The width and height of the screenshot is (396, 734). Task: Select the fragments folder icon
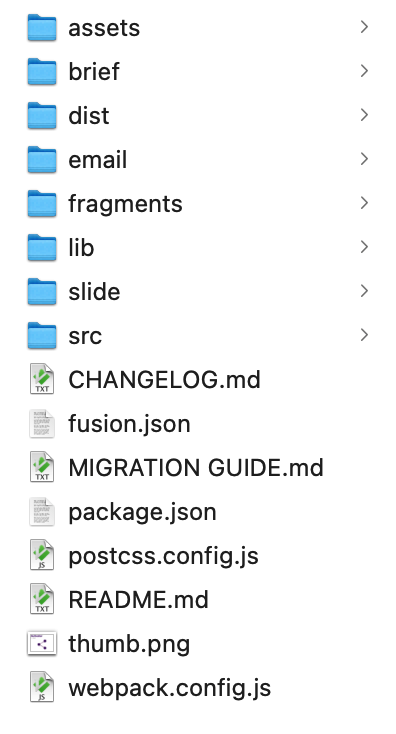42,204
